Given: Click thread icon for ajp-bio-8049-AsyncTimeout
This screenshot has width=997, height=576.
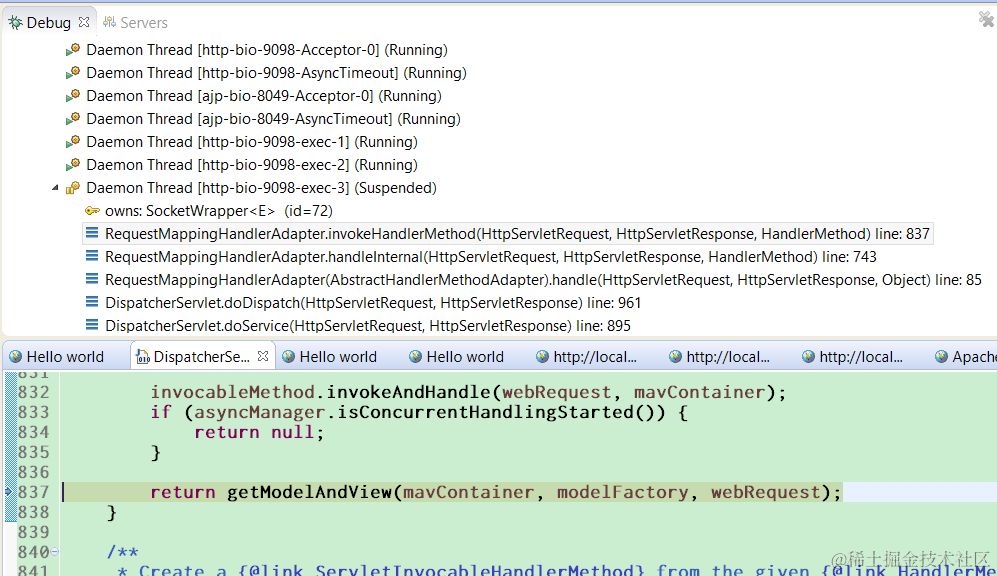Looking at the screenshot, I should click(x=73, y=118).
